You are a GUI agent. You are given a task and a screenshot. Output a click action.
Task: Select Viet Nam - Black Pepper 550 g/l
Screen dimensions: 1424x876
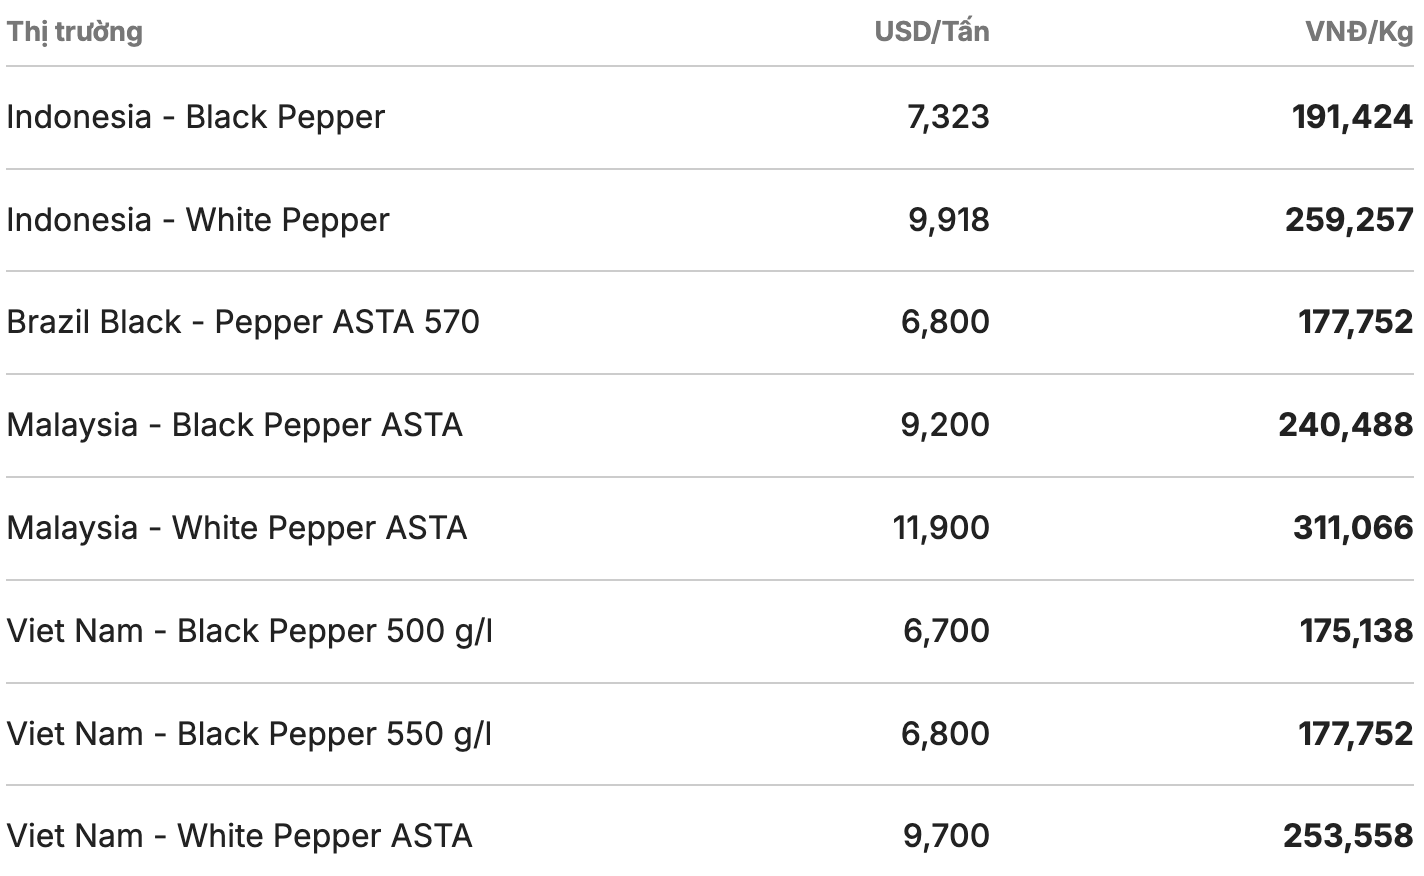pos(250,734)
